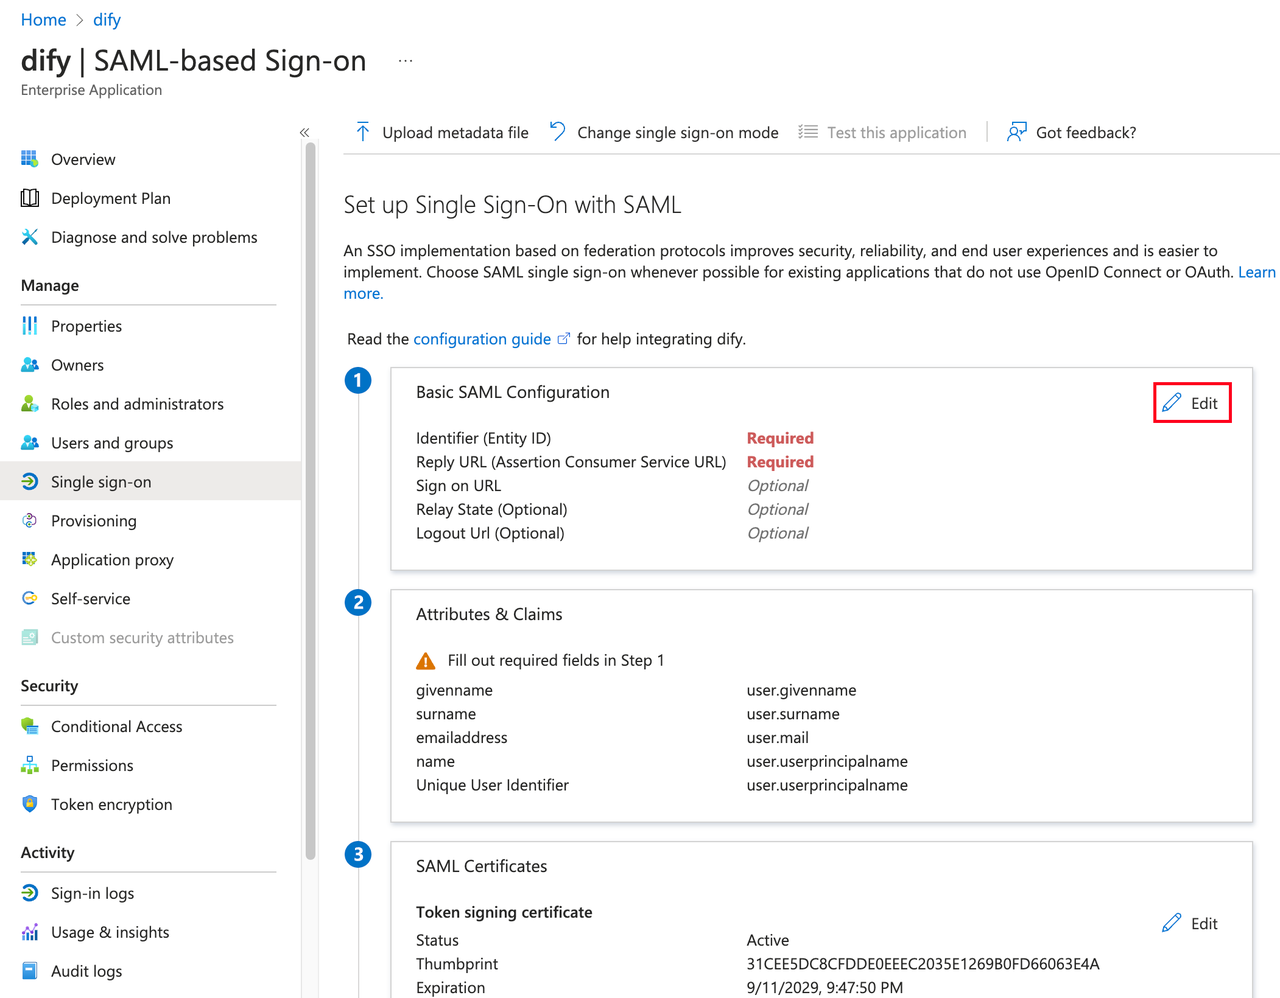Click the Single sign-on arrow icon
1280x998 pixels.
pos(30,482)
